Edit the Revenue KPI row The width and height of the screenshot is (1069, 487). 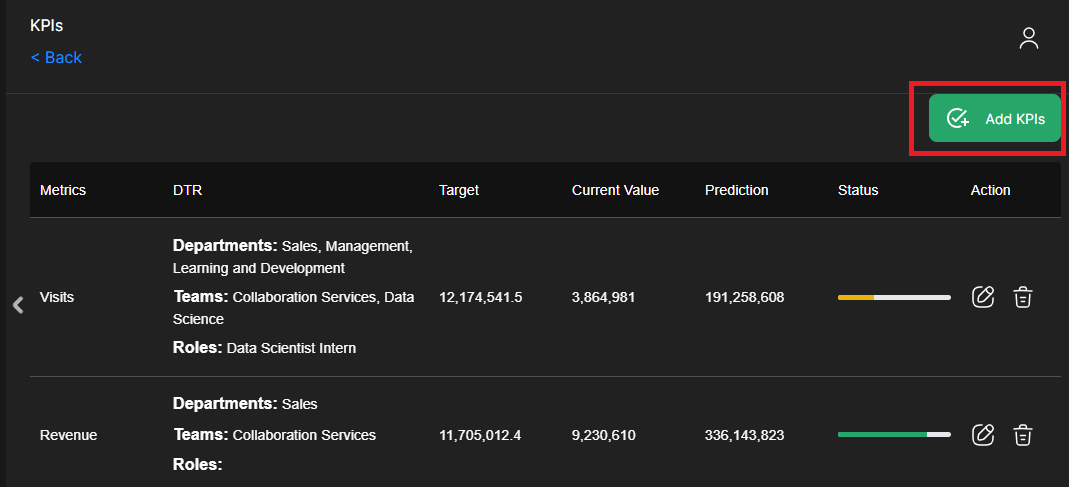(983, 434)
